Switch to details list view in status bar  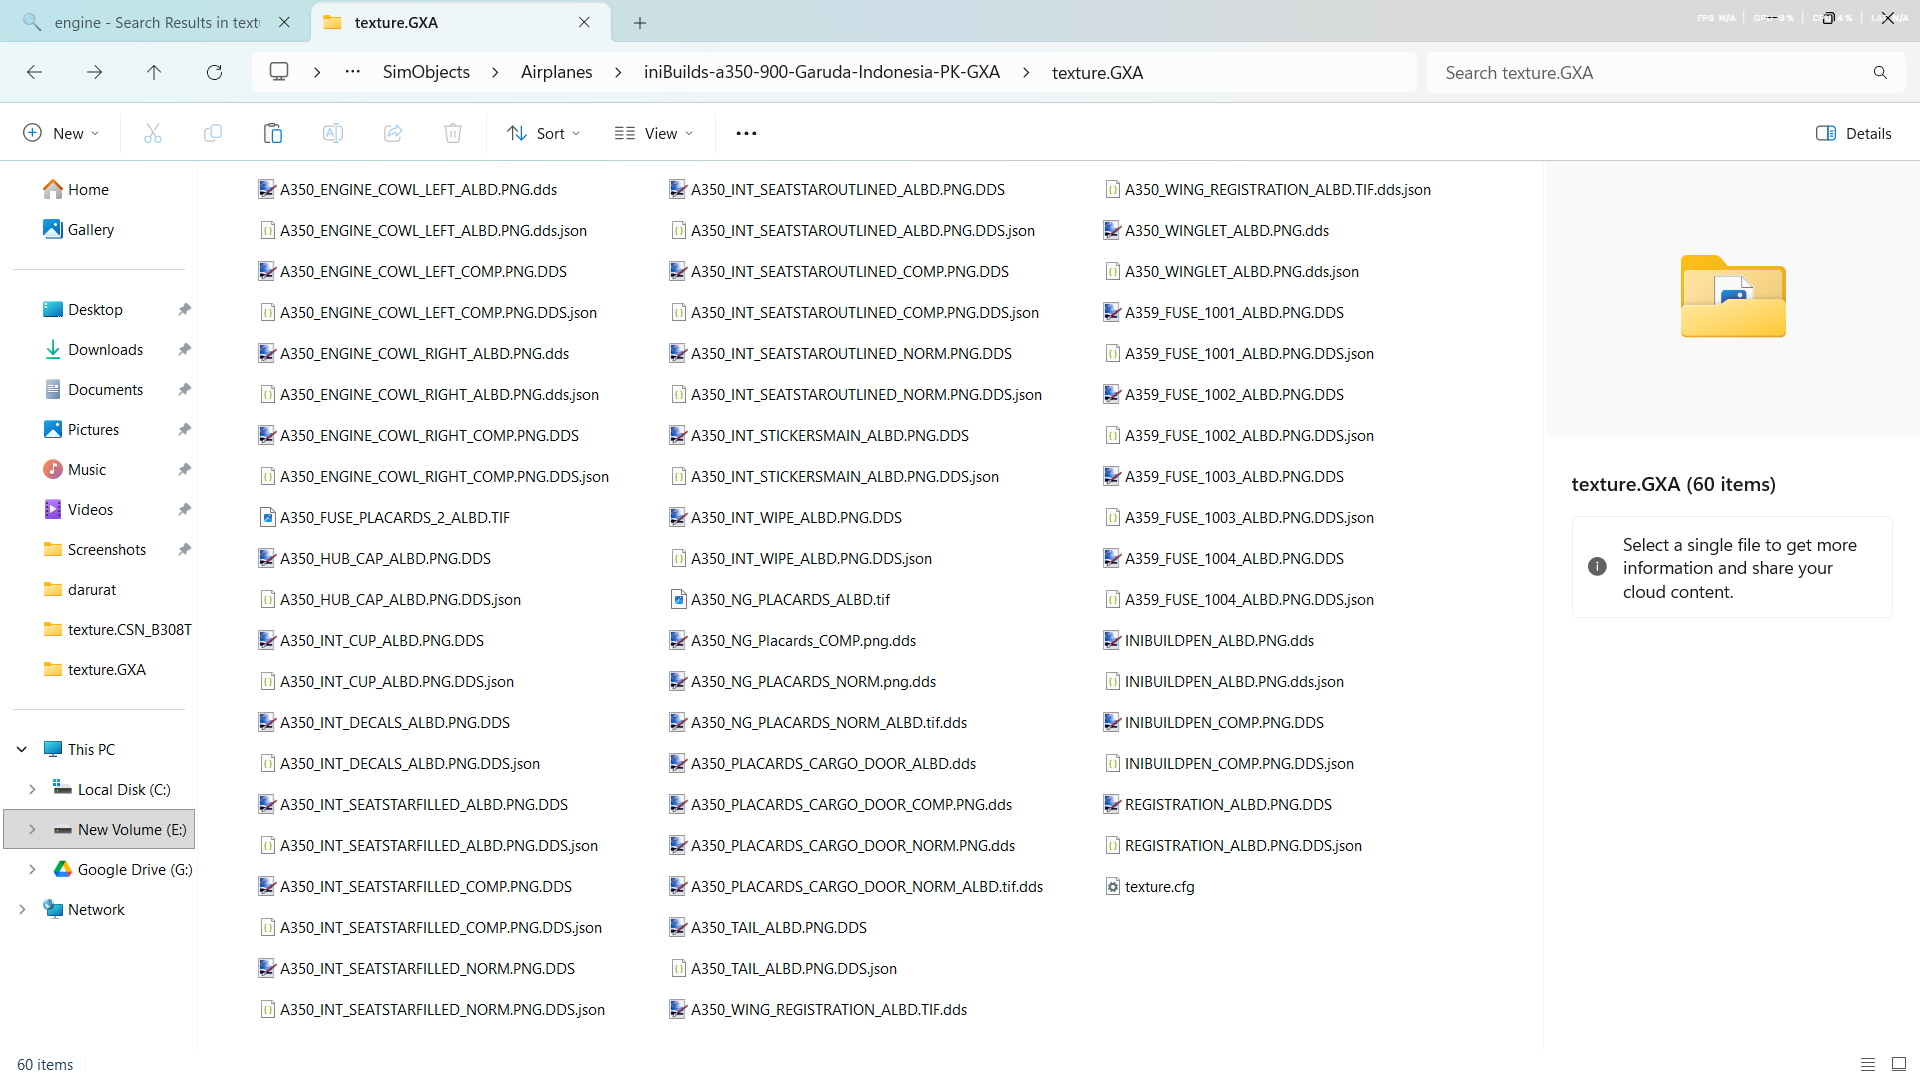point(1867,1064)
